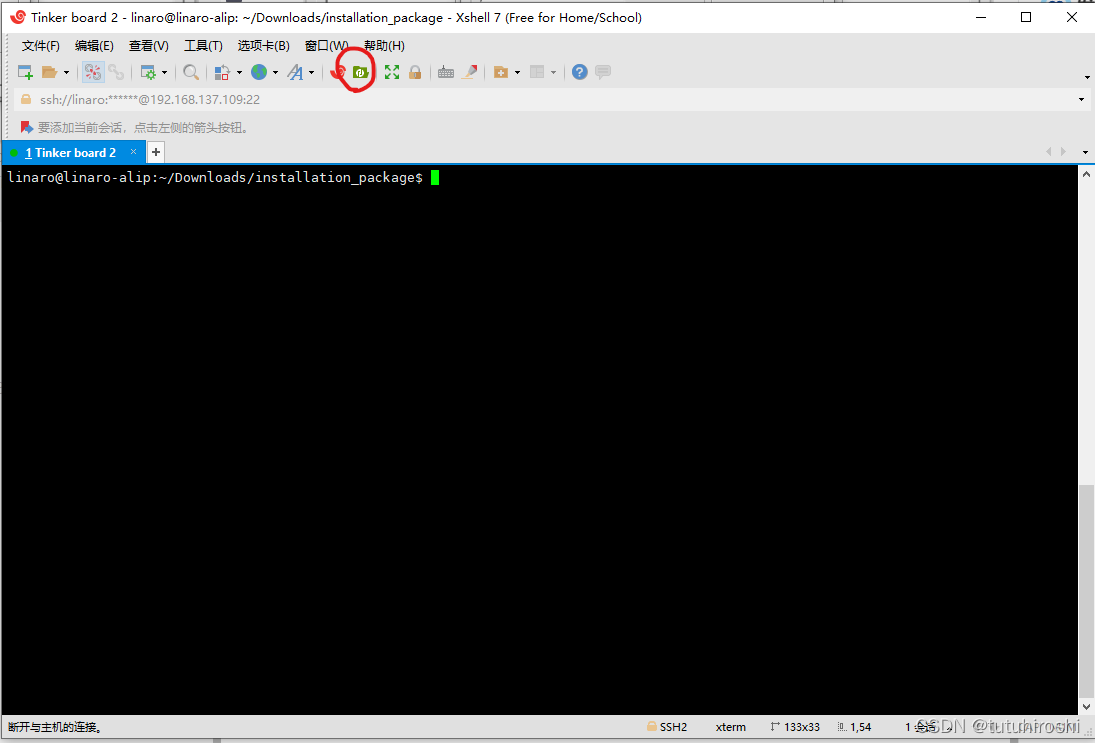Click the grayed Reconnect icon

click(x=117, y=72)
